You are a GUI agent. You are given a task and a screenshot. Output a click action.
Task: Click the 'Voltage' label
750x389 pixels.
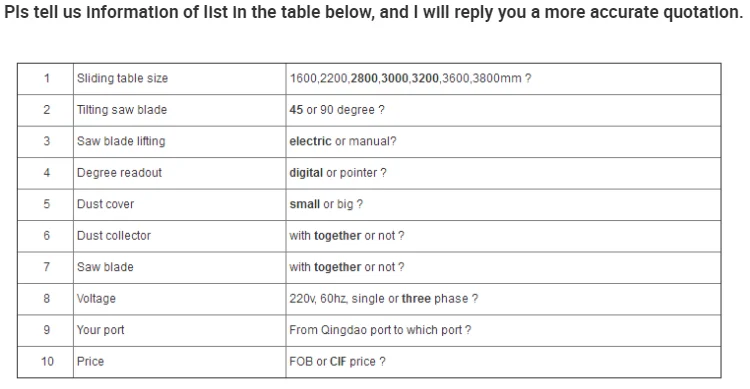point(97,299)
